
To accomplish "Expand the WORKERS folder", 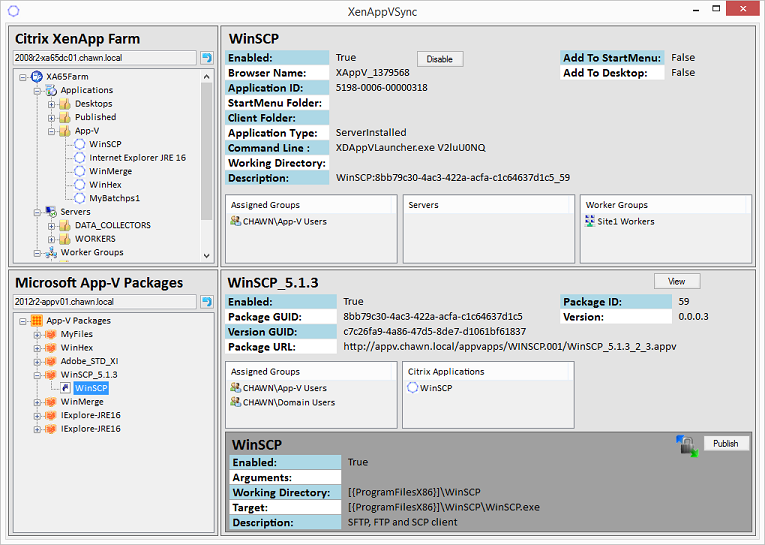I will coord(52,239).
